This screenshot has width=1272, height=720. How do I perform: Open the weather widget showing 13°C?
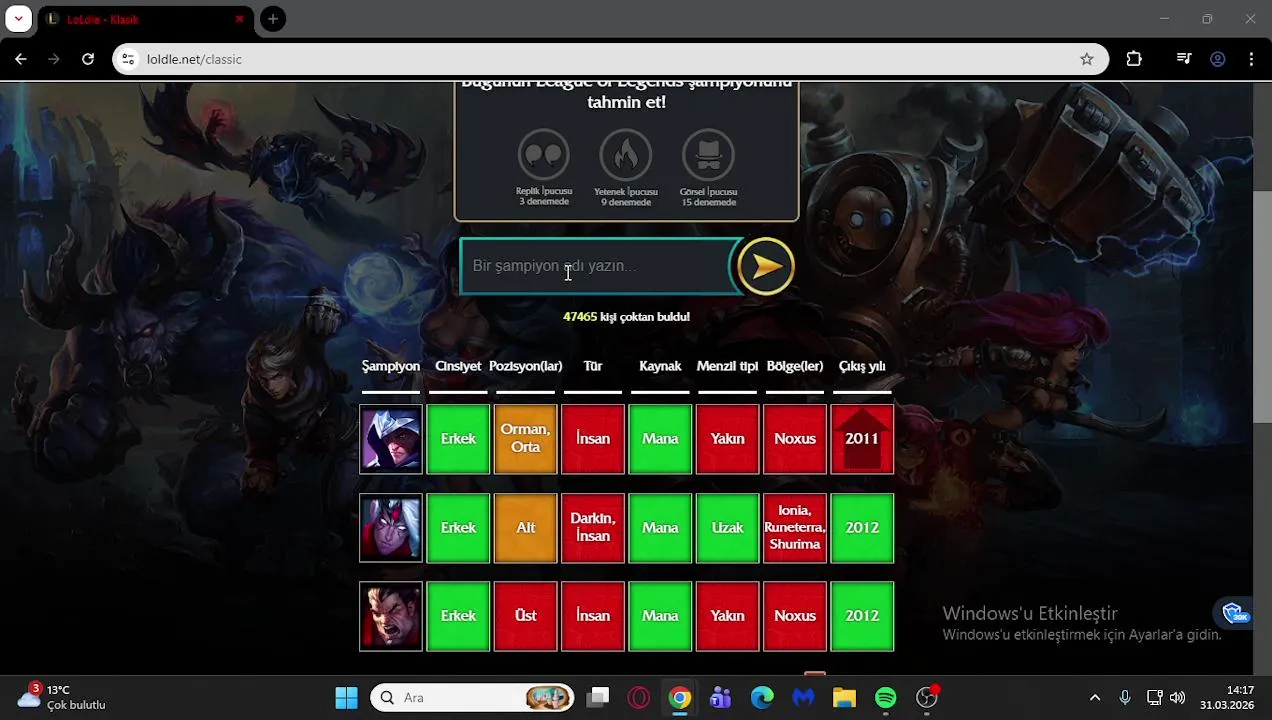62,697
